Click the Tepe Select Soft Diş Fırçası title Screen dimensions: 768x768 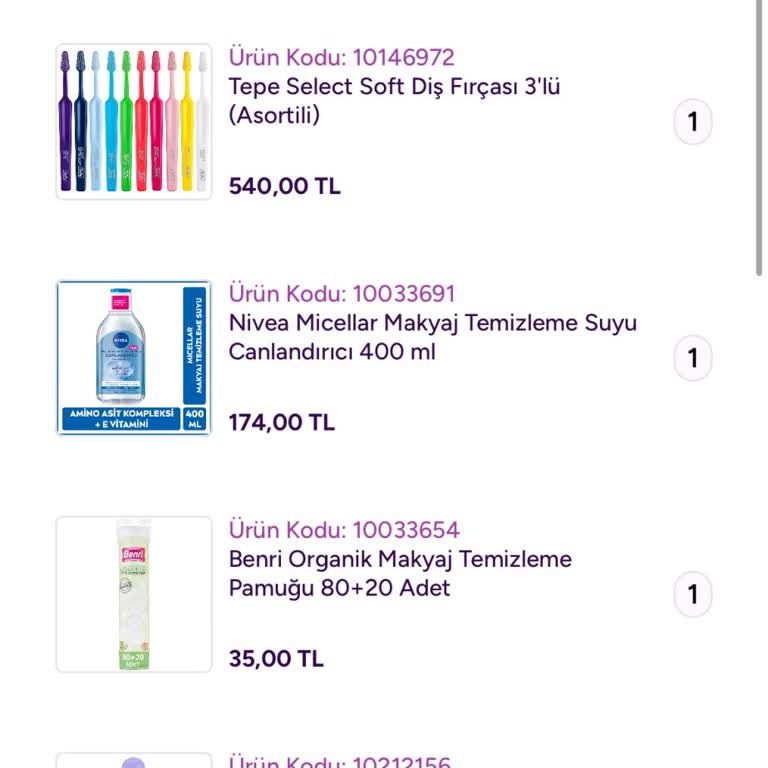[394, 101]
